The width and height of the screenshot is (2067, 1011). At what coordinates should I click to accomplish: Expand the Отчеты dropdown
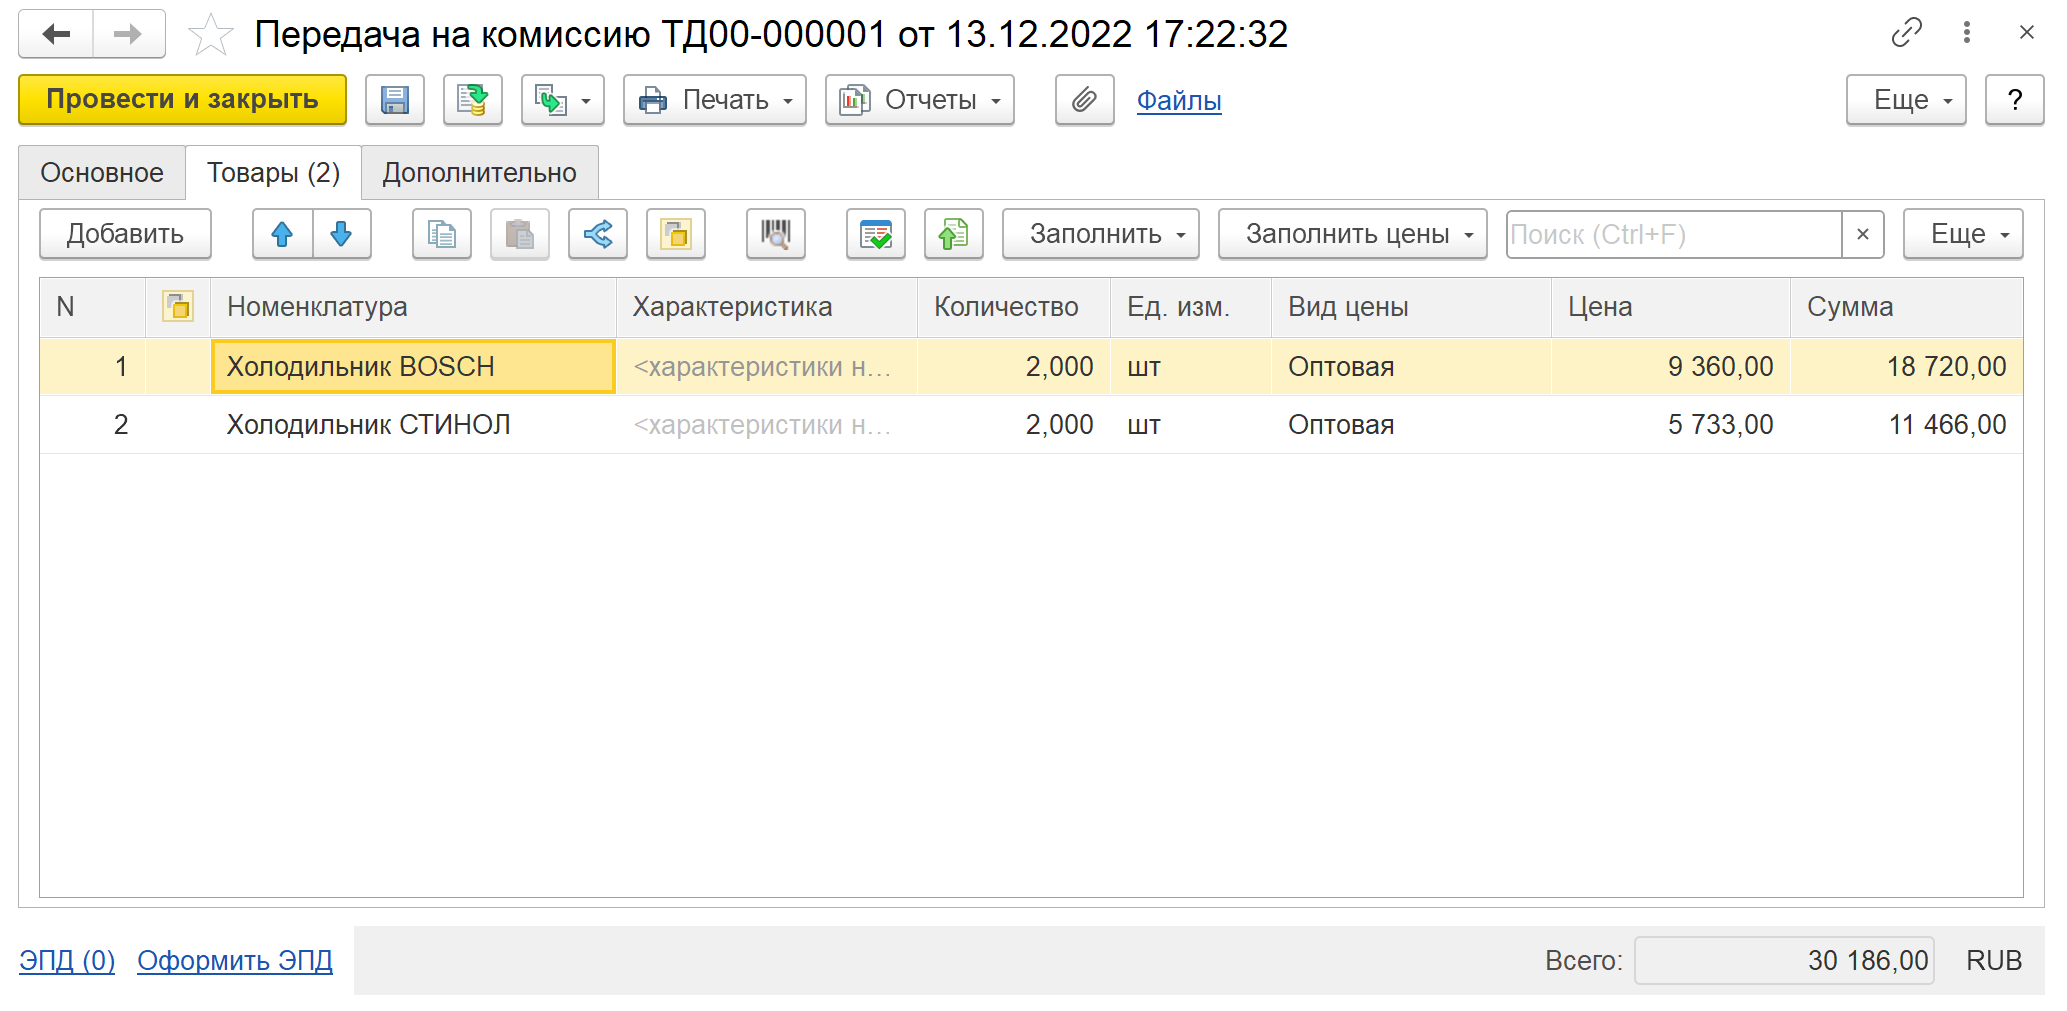[919, 100]
